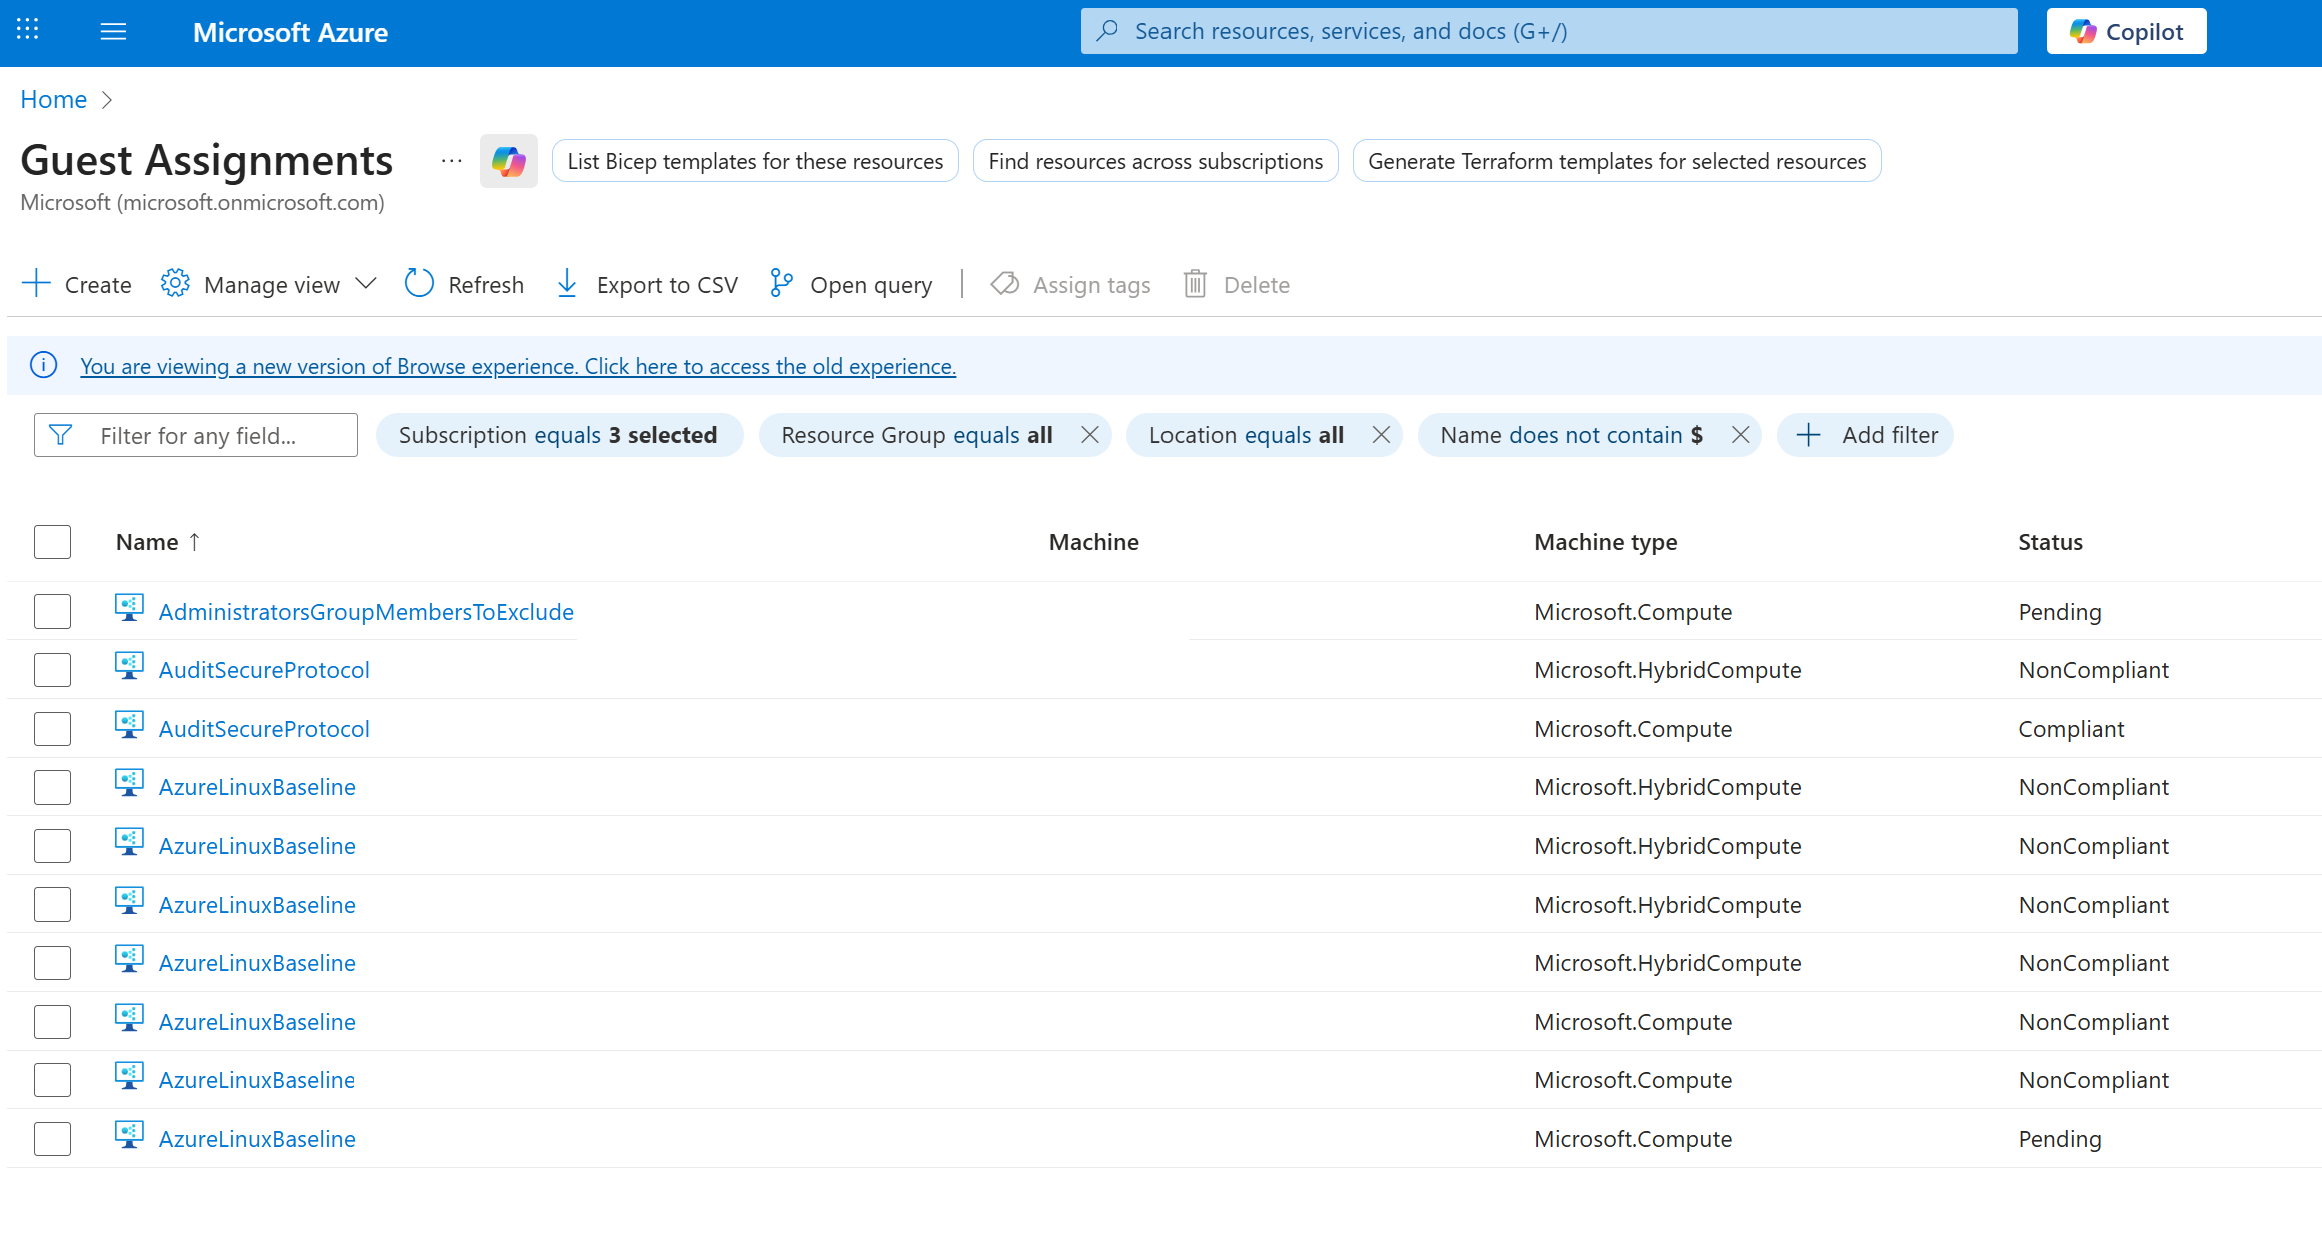
Task: Click Filter for any field input
Action: (196, 435)
